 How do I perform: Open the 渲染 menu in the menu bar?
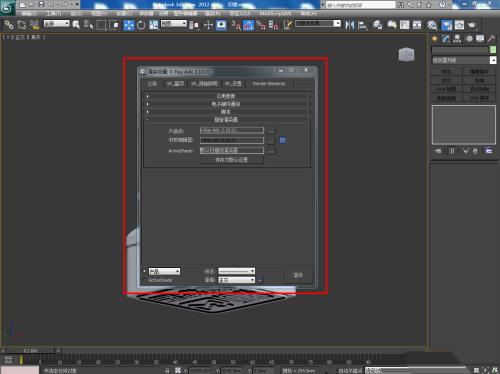(x=212, y=13)
